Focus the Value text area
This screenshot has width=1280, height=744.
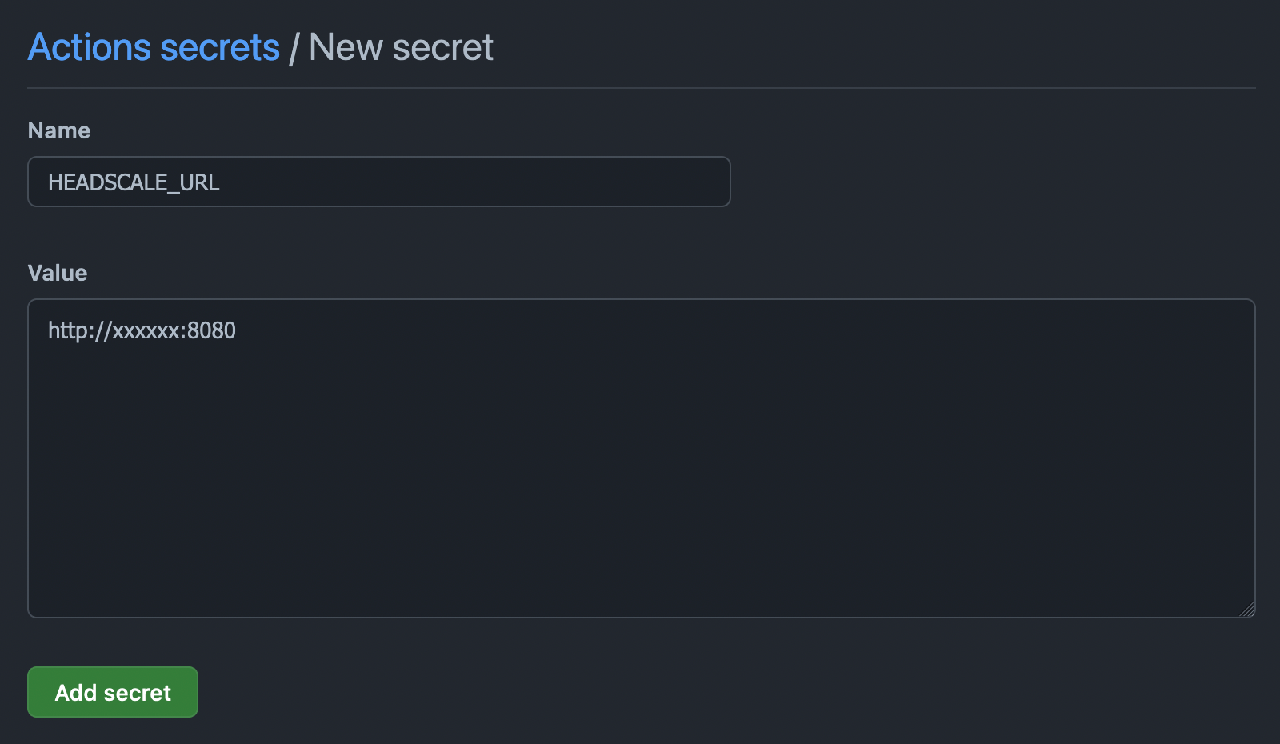point(640,458)
